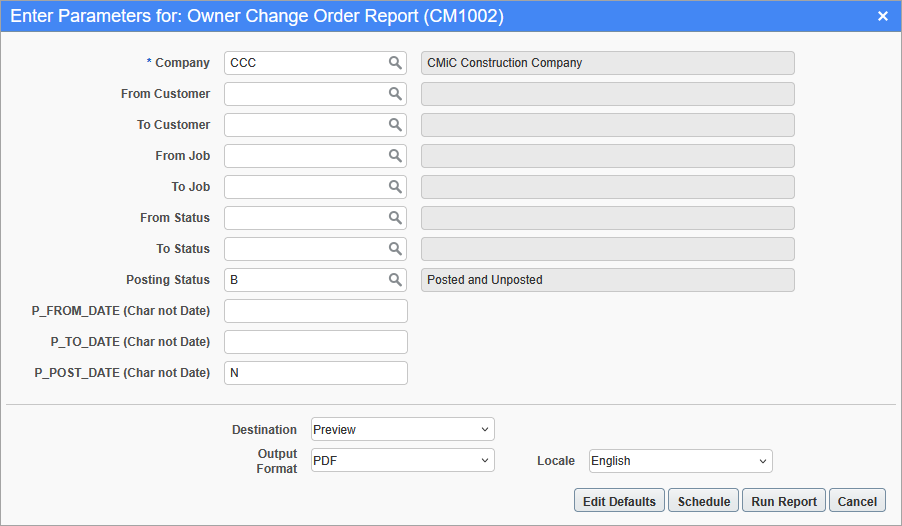Viewport: 902px width, 526px height.
Task: Expand the Output Format dropdown
Action: [403, 460]
